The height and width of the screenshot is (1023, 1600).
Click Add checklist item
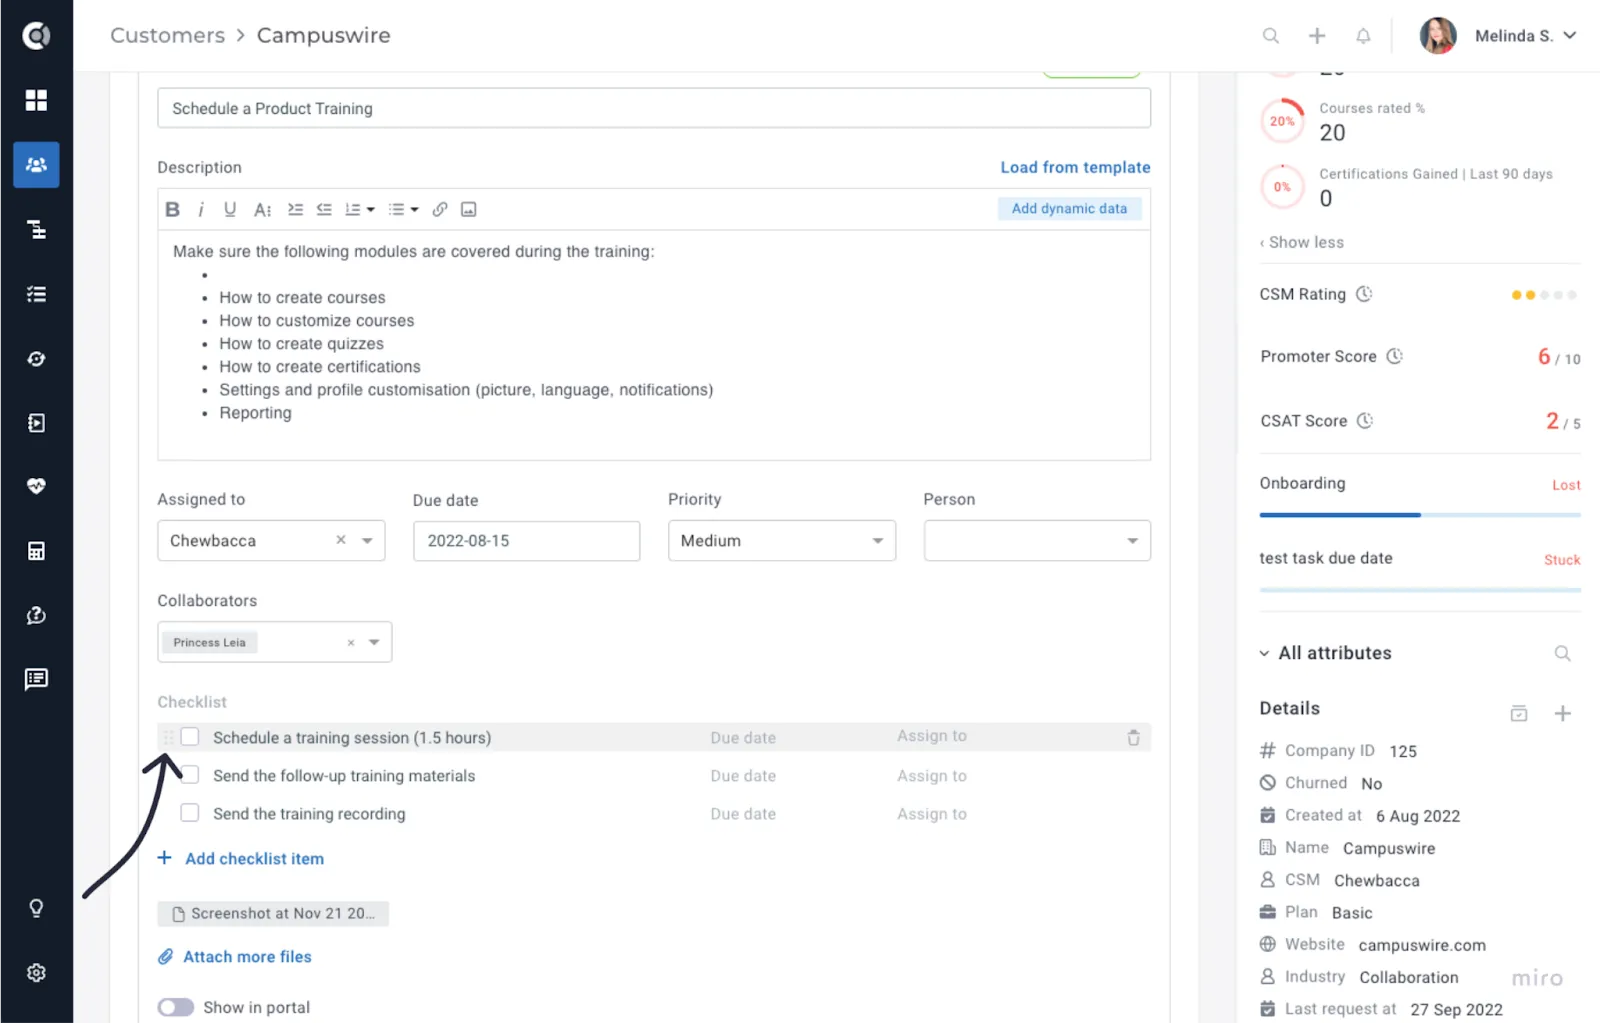coord(241,858)
